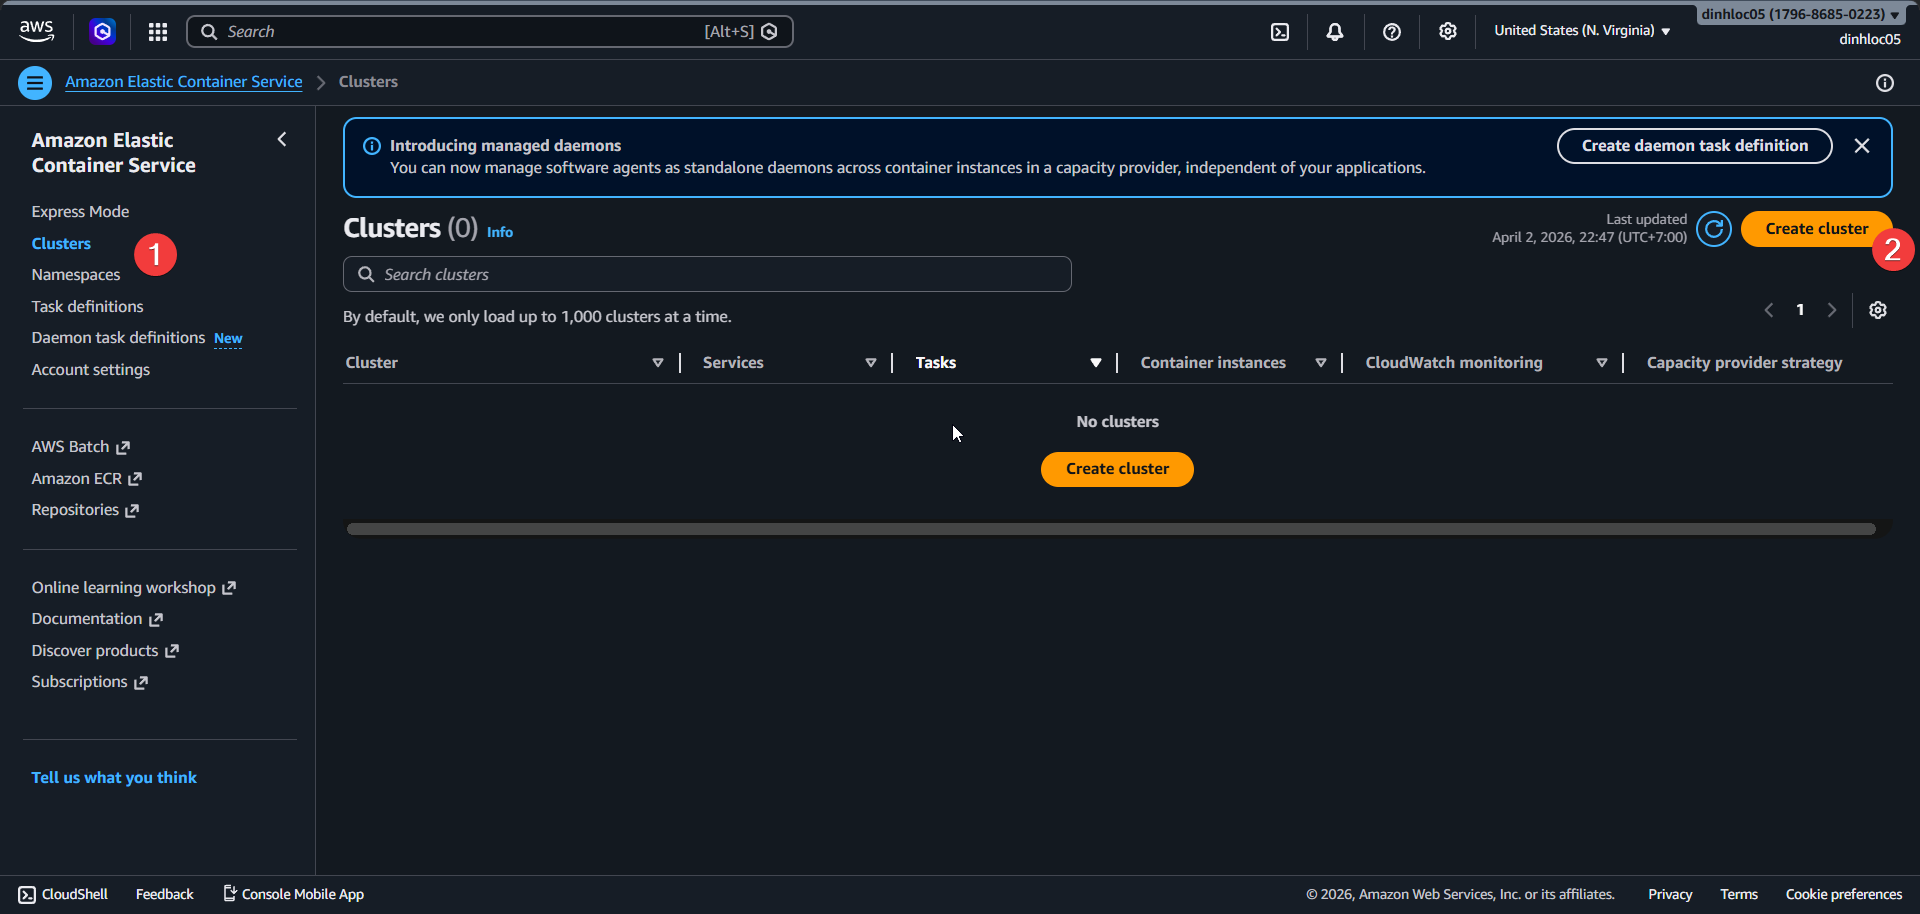Viewport: 1920px width, 914px height.
Task: Open the navigation hamburger menu icon
Action: coord(35,82)
